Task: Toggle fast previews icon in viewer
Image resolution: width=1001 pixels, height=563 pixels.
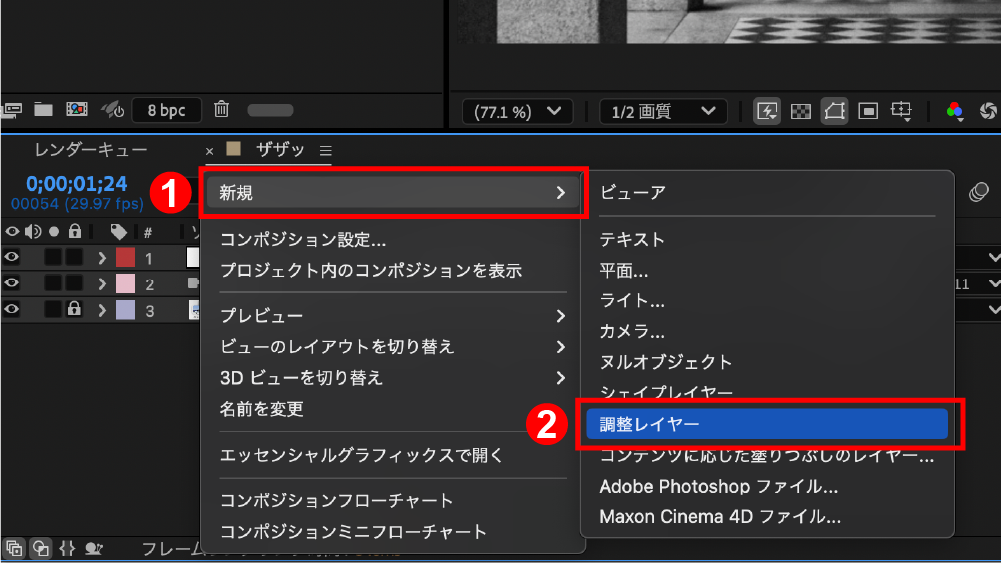Action: pos(767,111)
